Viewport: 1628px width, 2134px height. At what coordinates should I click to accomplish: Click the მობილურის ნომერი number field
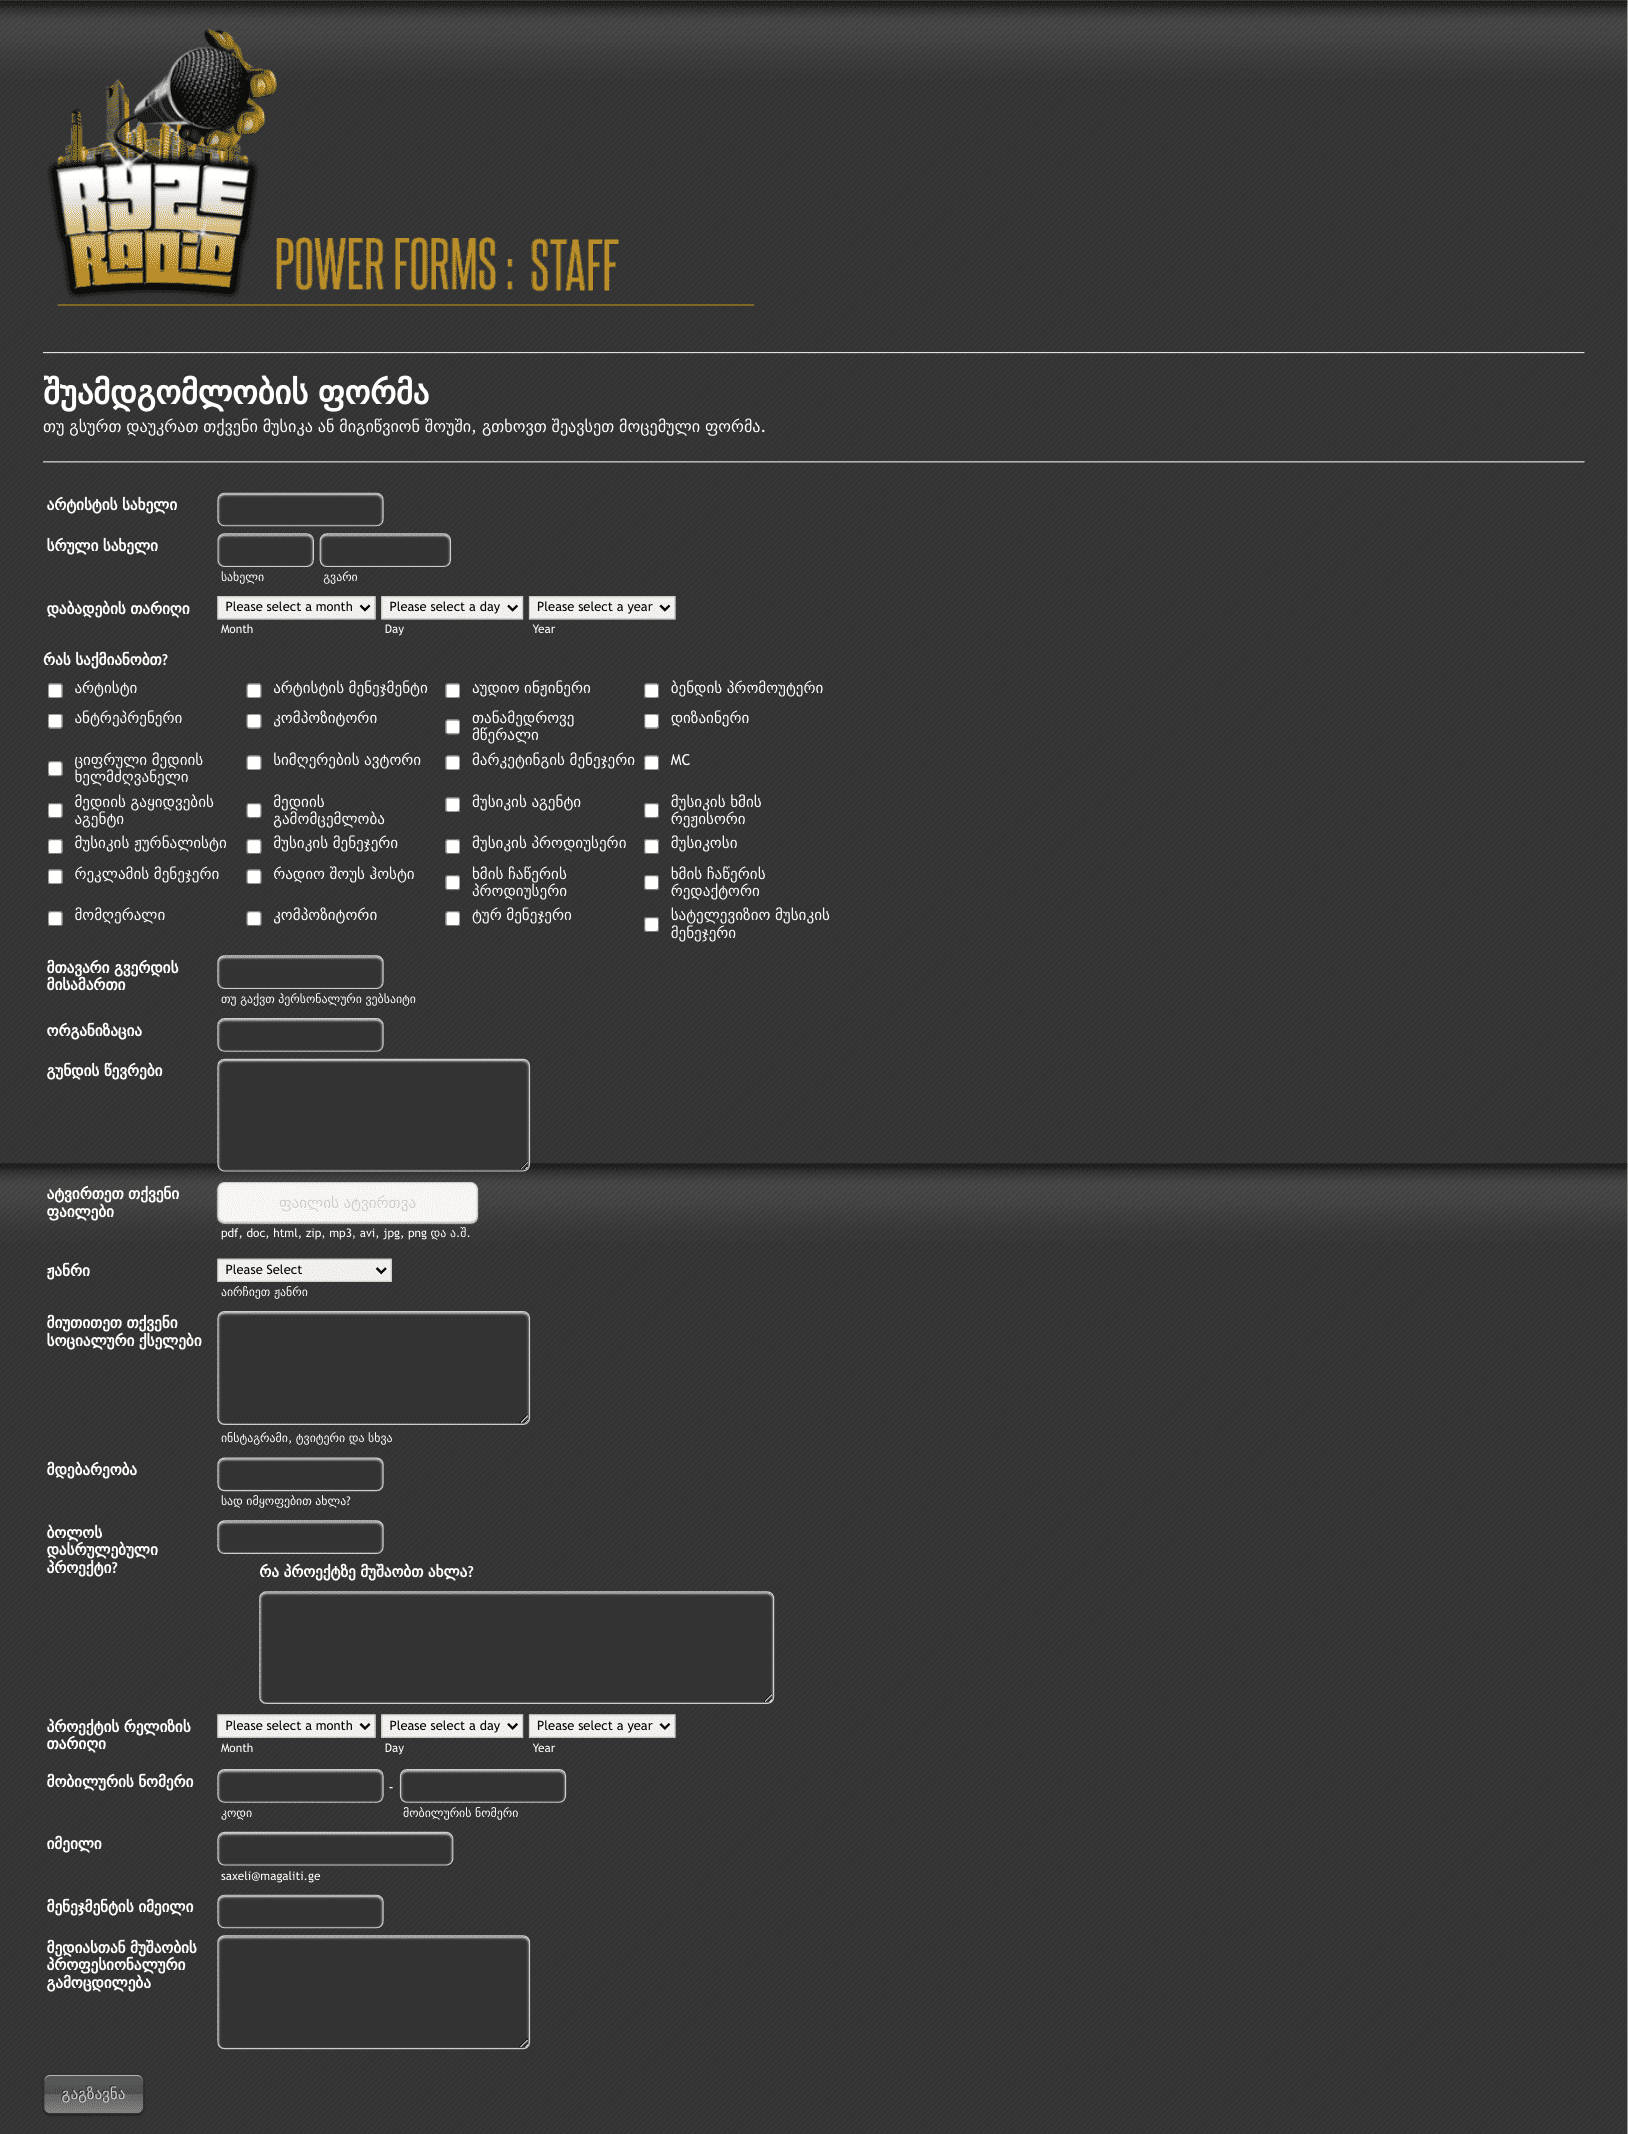click(483, 1786)
